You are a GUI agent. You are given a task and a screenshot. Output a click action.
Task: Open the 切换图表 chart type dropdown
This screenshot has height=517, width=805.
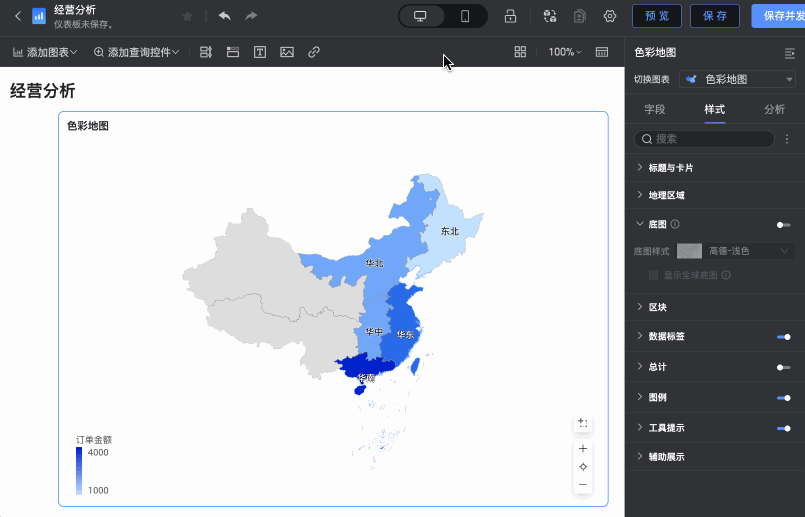point(738,79)
